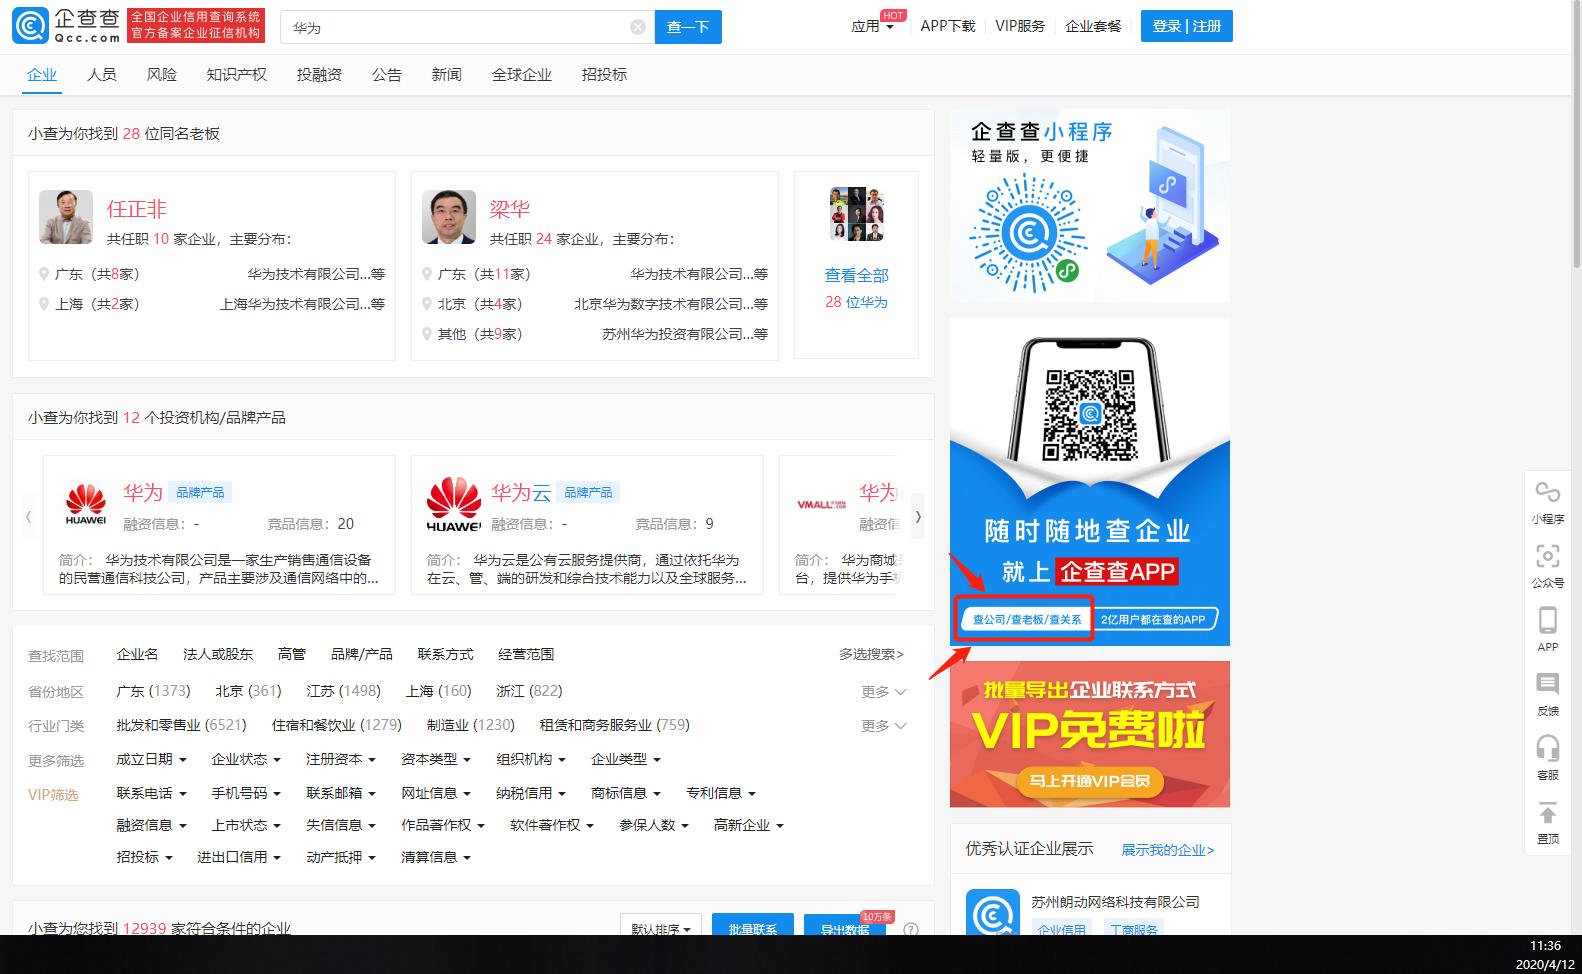Click 梁华's portrait photo

449,217
